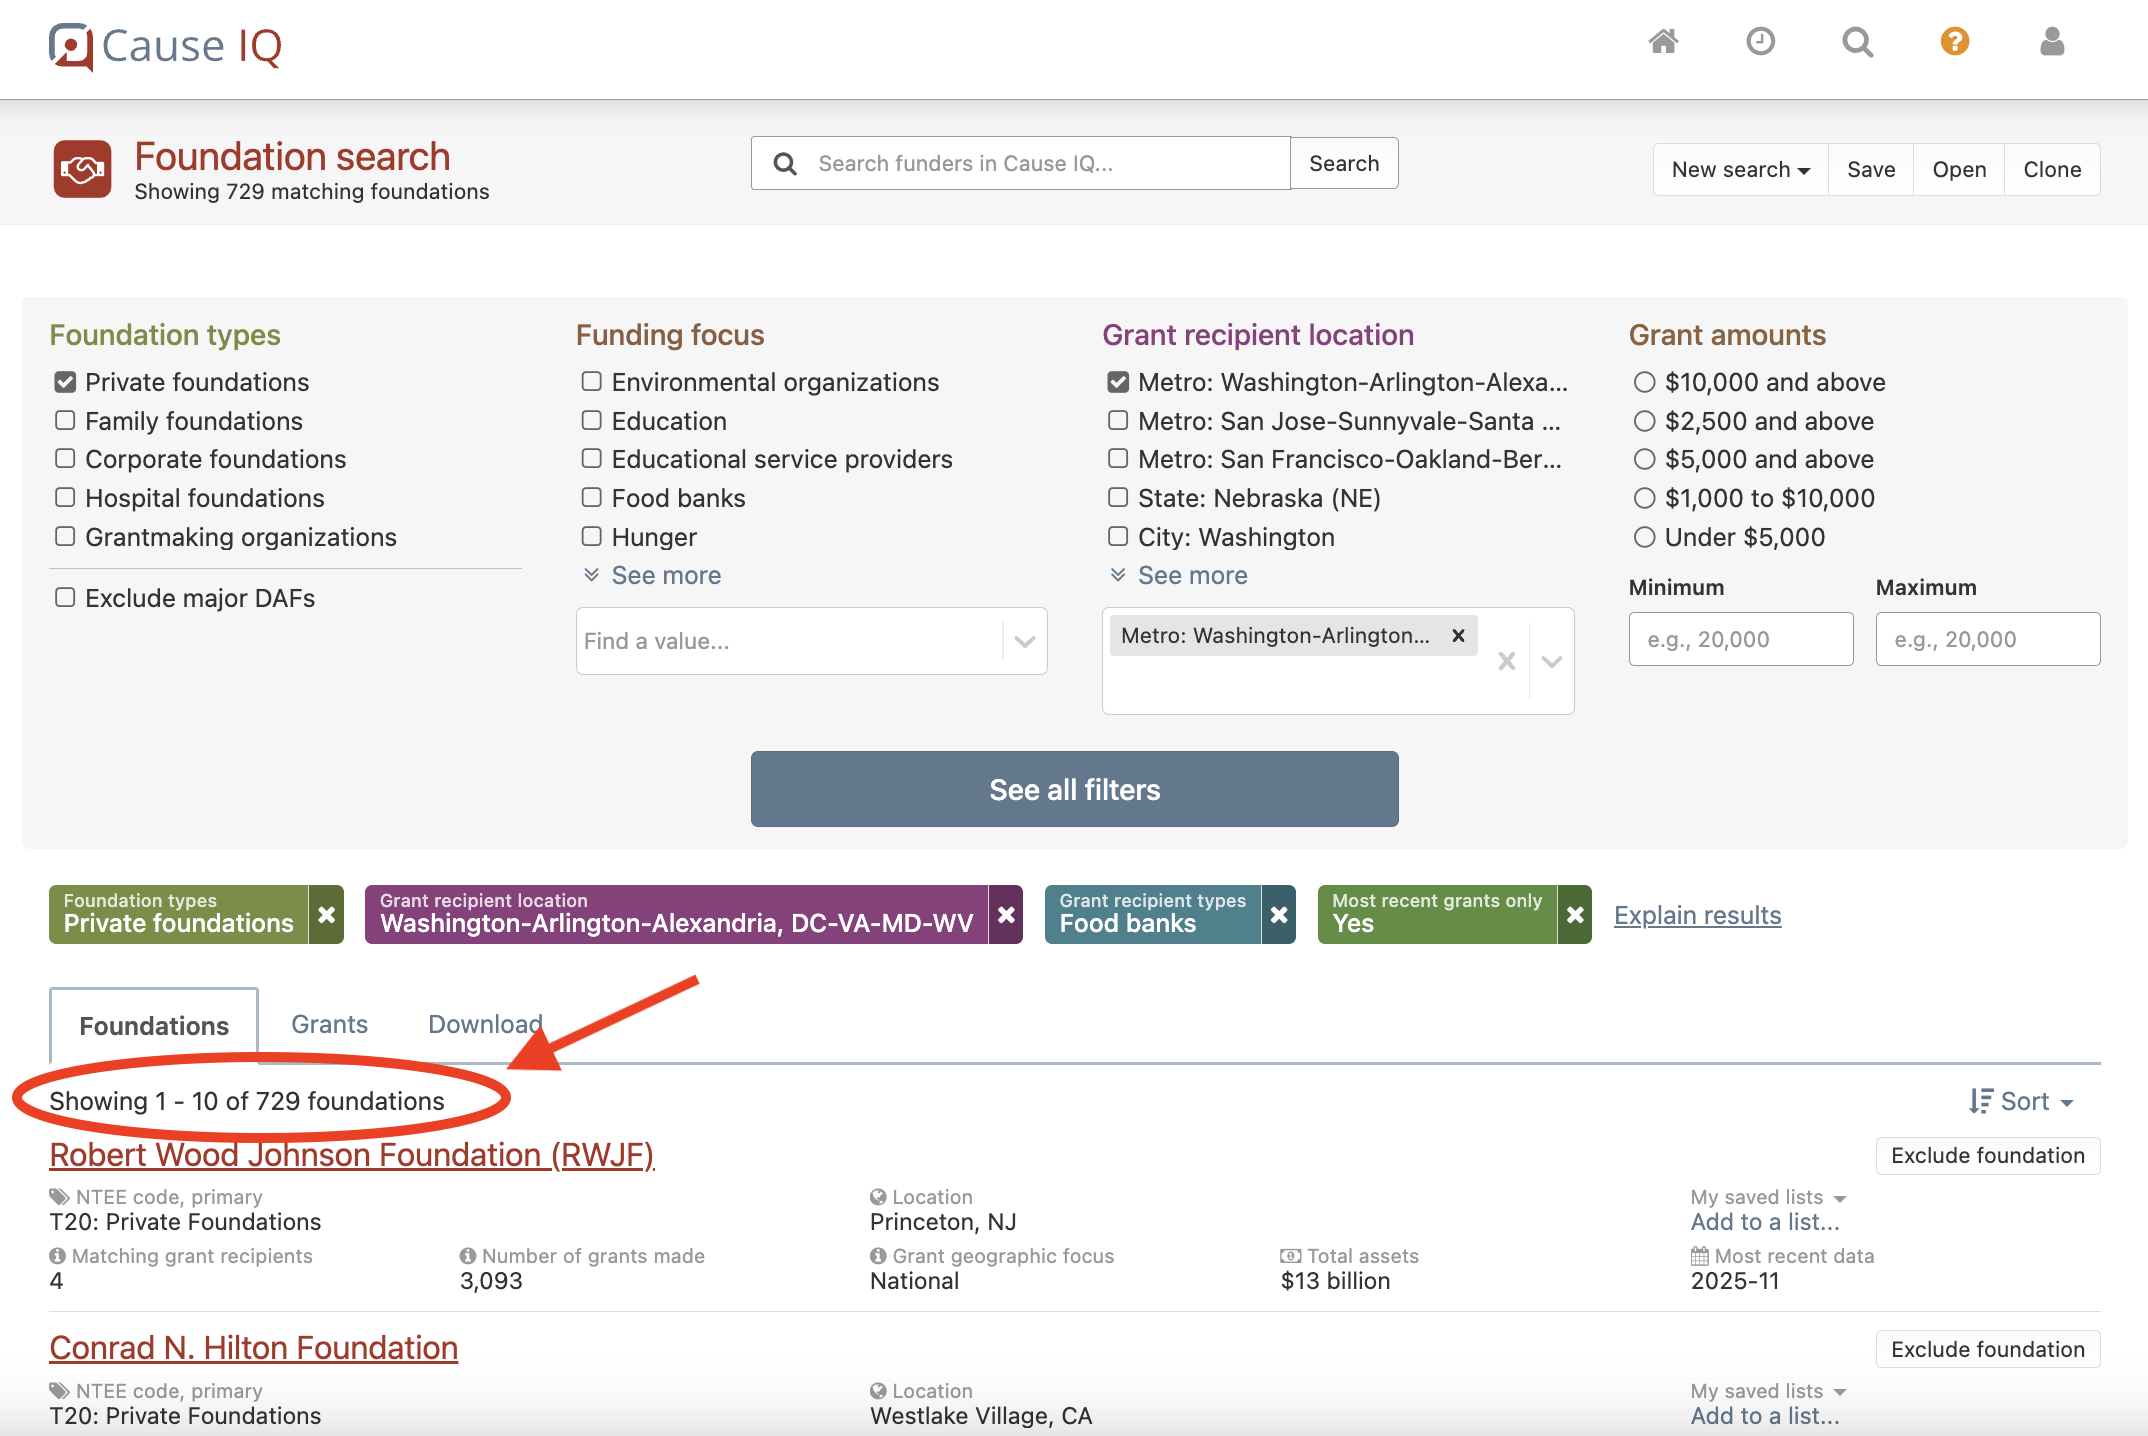Image resolution: width=2148 pixels, height=1436 pixels.
Task: Switch to the Grants tab
Action: point(329,1024)
